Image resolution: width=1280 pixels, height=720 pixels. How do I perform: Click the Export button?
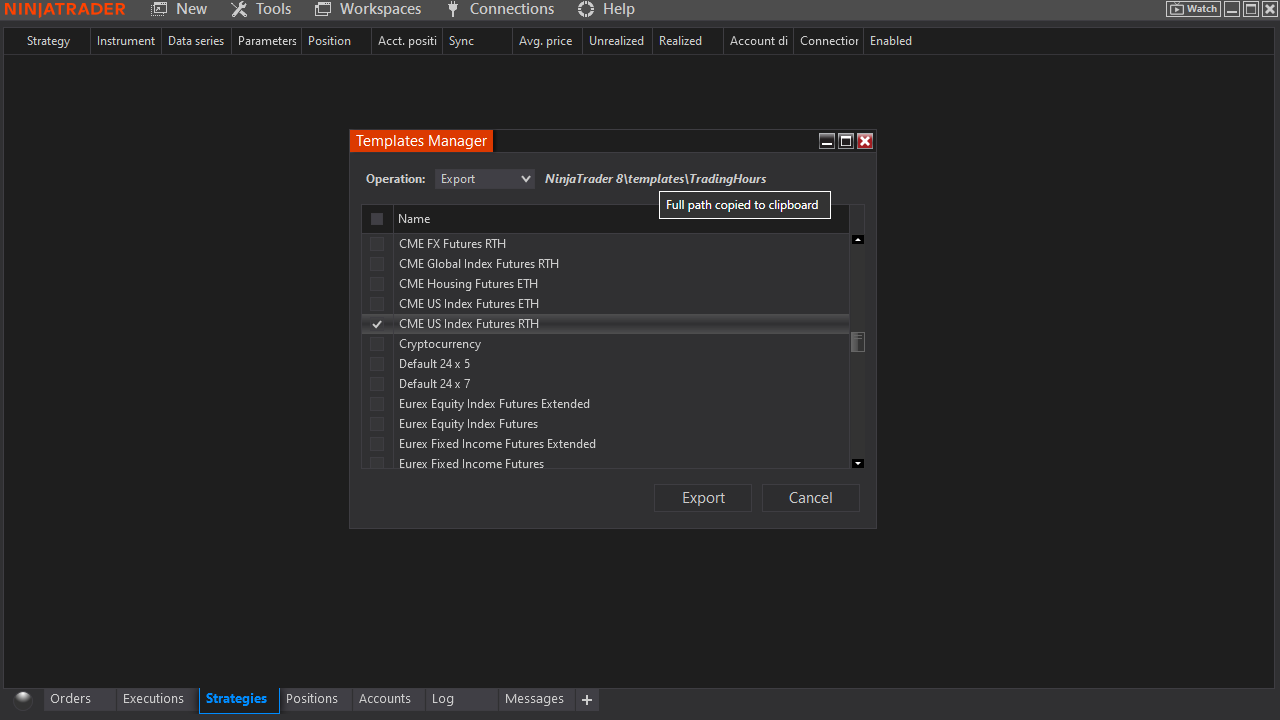click(703, 498)
